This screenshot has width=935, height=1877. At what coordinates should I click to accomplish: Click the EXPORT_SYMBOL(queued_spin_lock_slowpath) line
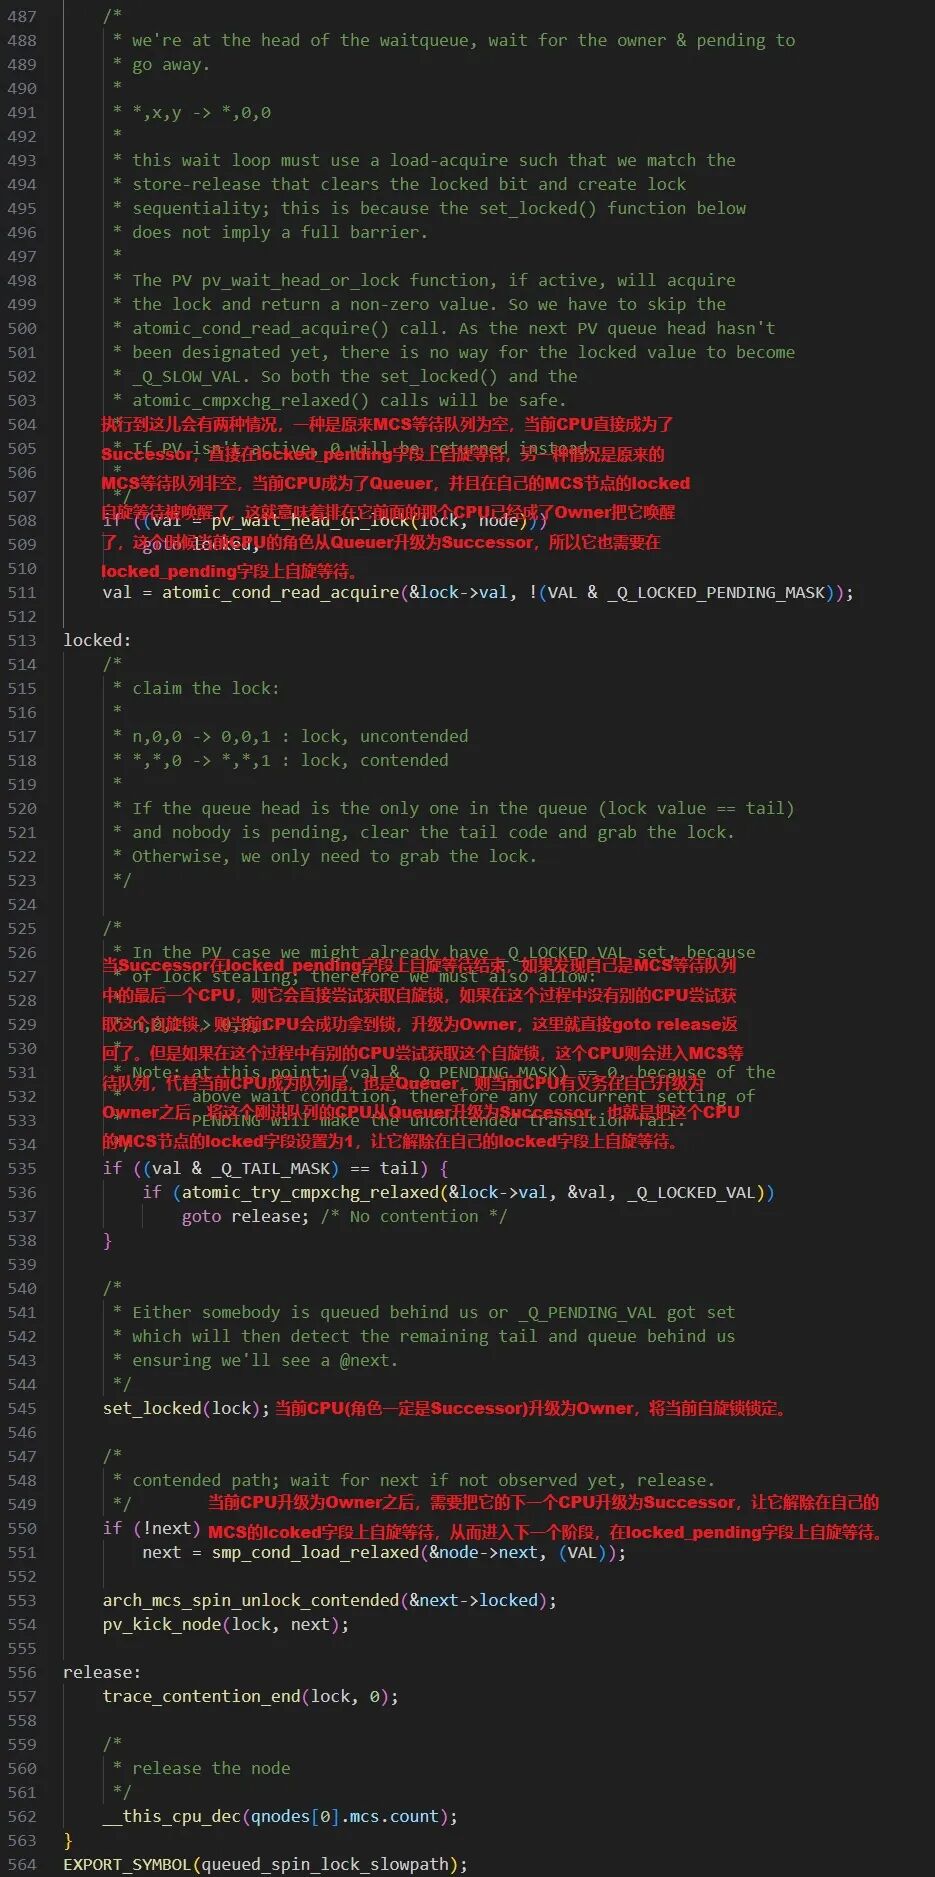coord(265,1864)
